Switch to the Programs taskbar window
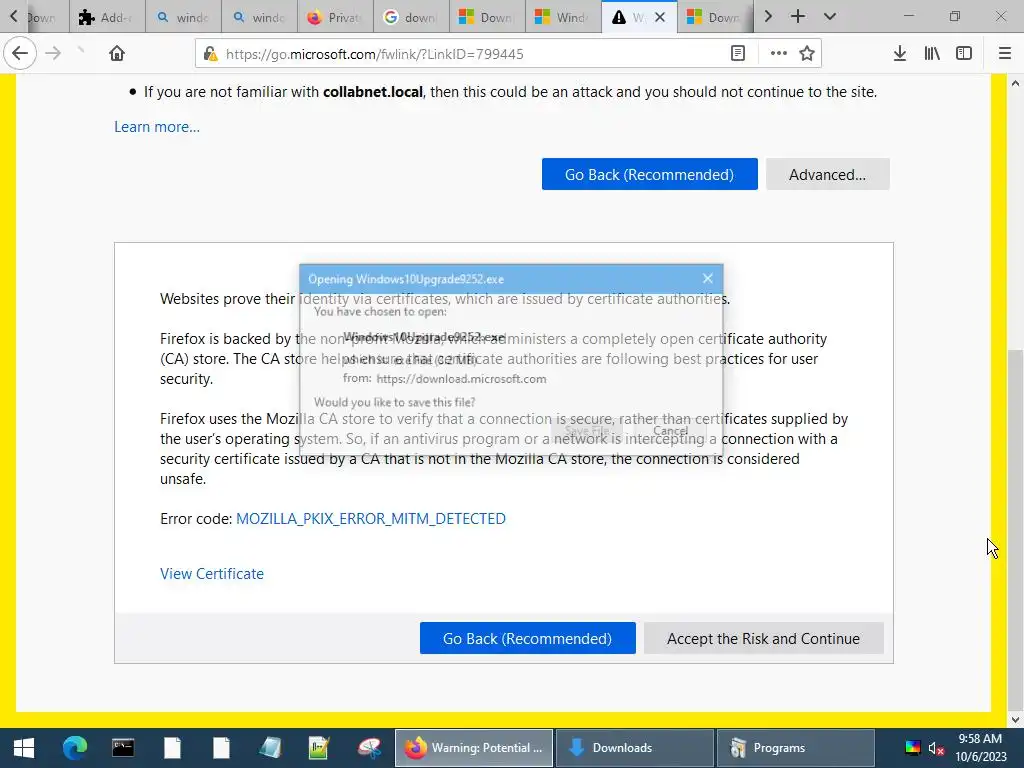Screen dimensions: 1024x768 pyautogui.click(x=795, y=748)
